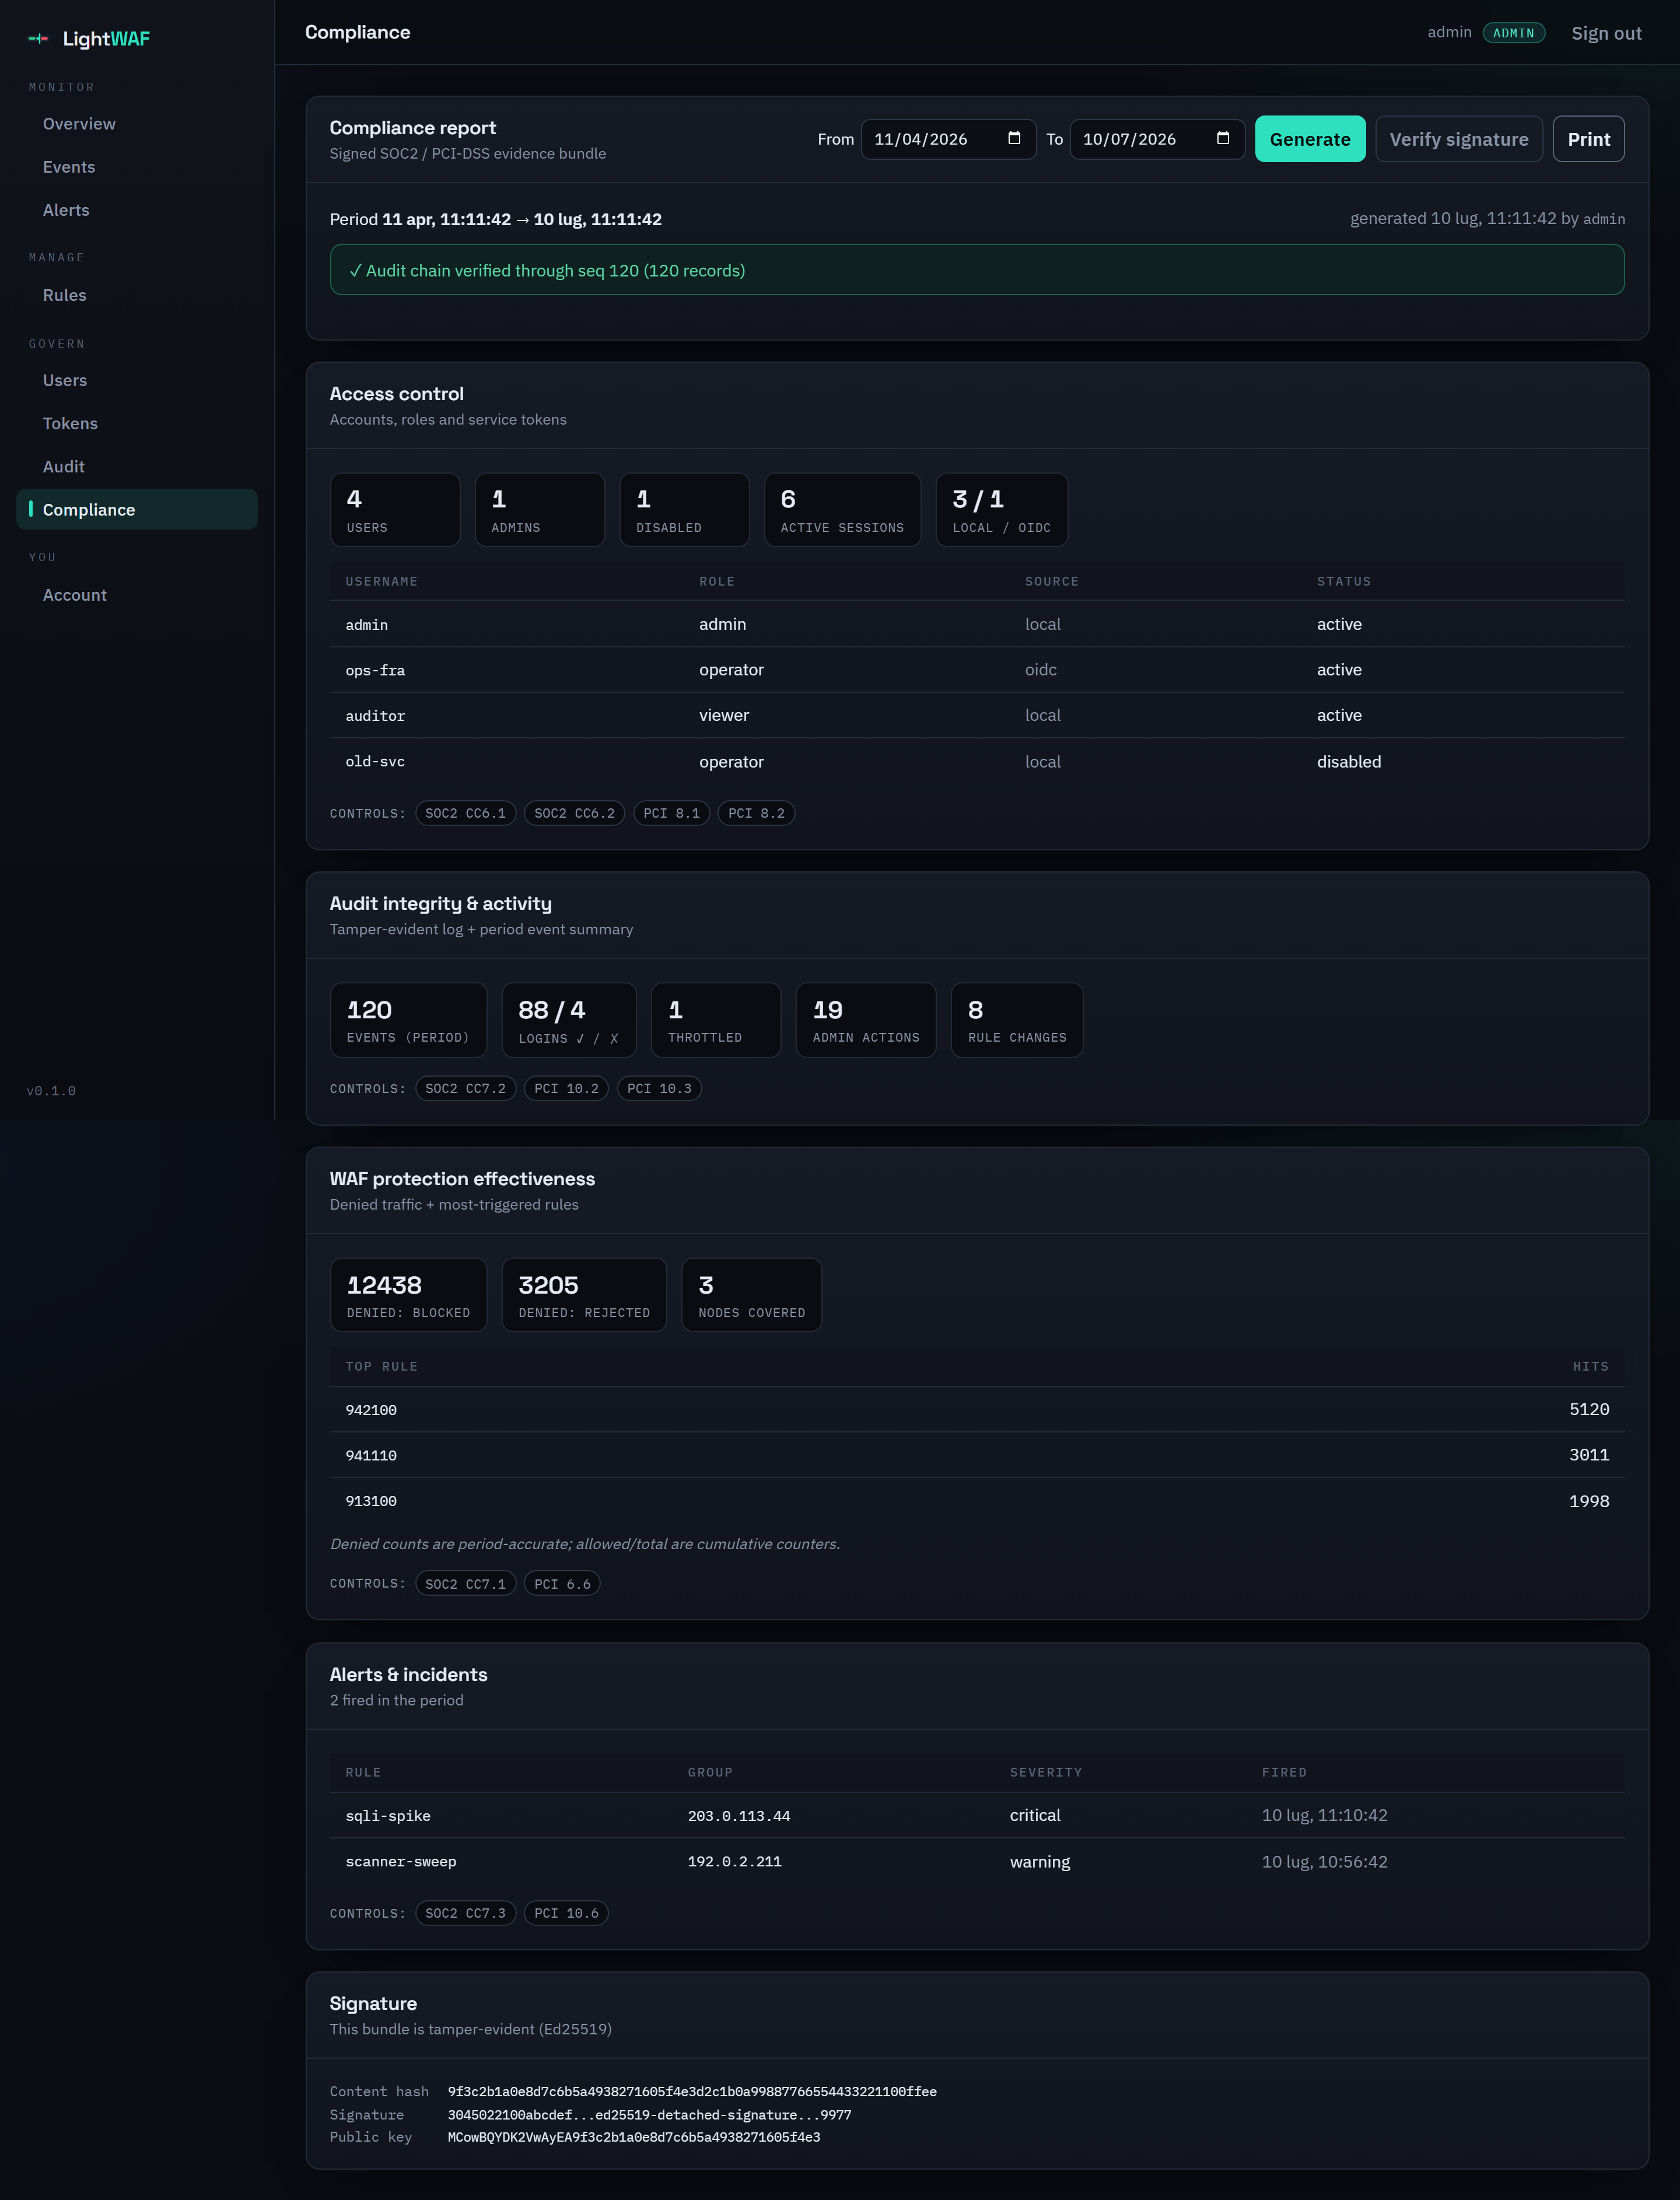Viewport: 1680px width, 2200px height.
Task: Click the Throttled stat card
Action: point(716,1020)
